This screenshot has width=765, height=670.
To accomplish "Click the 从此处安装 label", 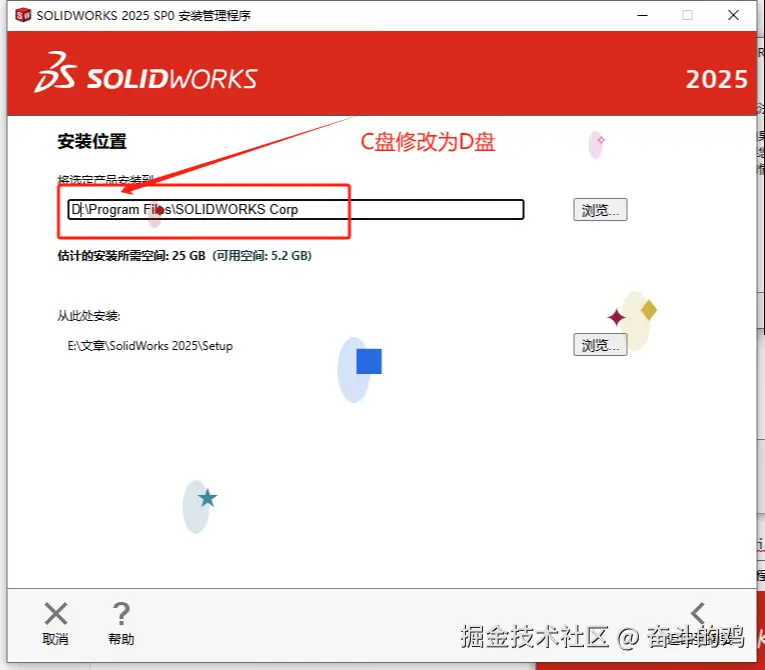I will pyautogui.click(x=89, y=316).
